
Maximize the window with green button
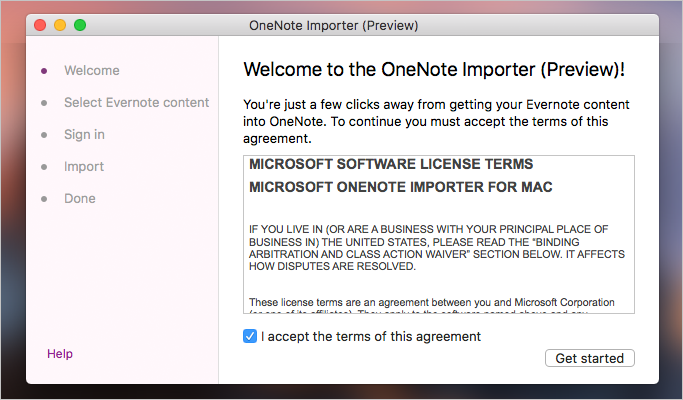click(x=80, y=25)
